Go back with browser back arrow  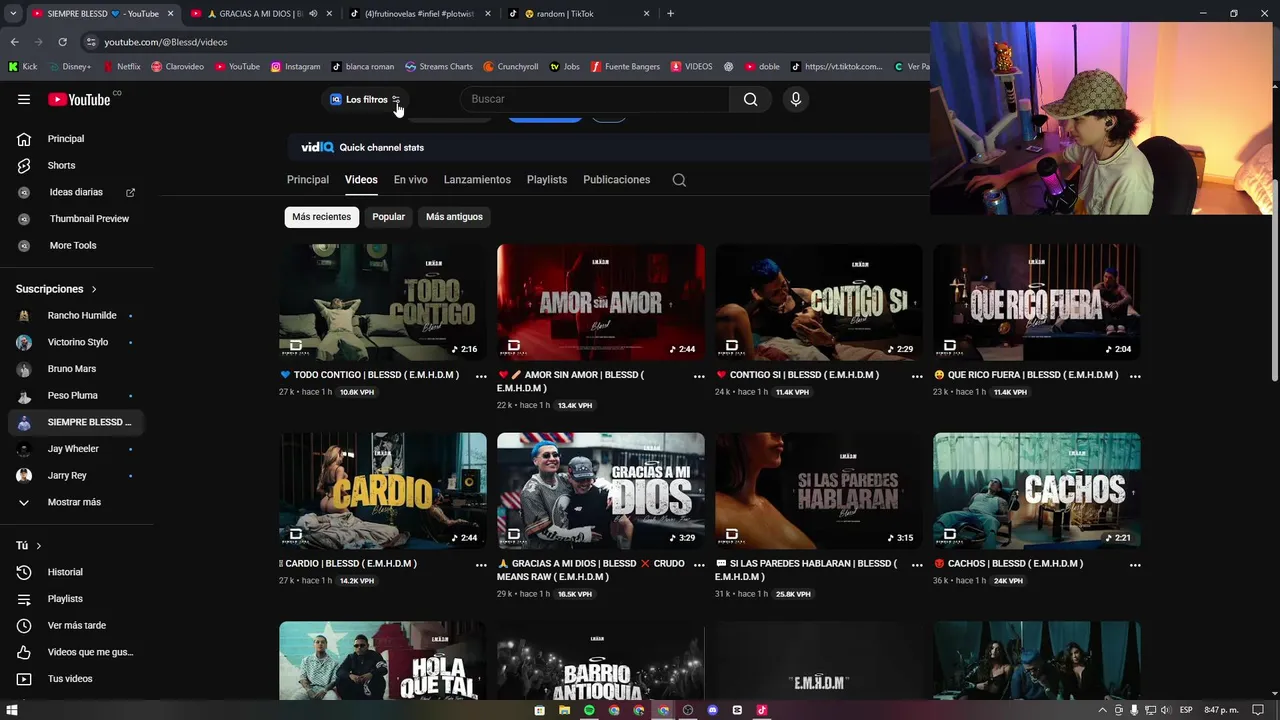[15, 42]
